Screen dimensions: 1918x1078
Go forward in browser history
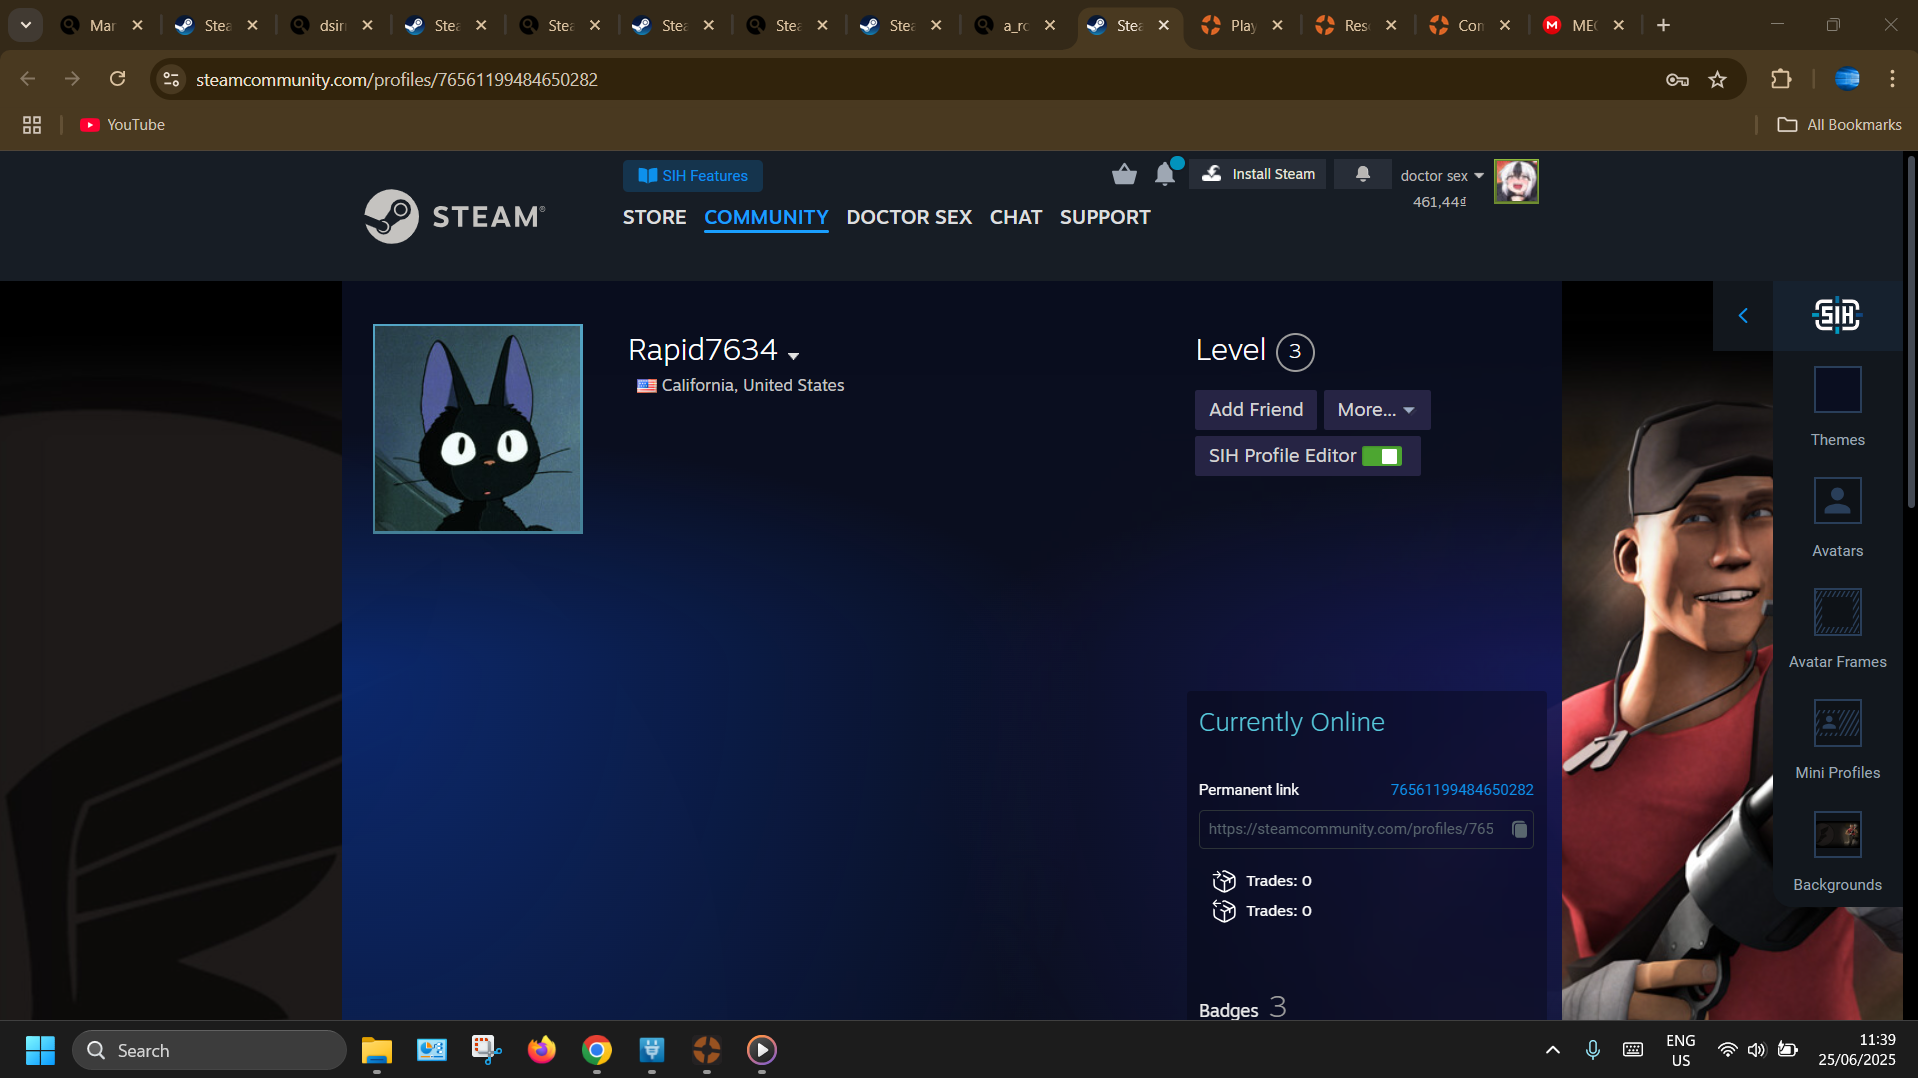point(72,79)
